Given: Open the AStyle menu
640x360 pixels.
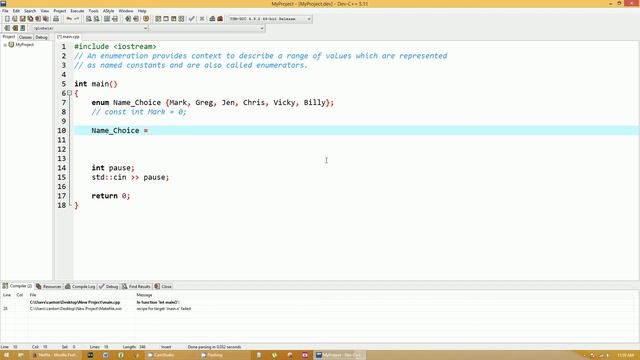Looking at the screenshot, I should [108, 11].
